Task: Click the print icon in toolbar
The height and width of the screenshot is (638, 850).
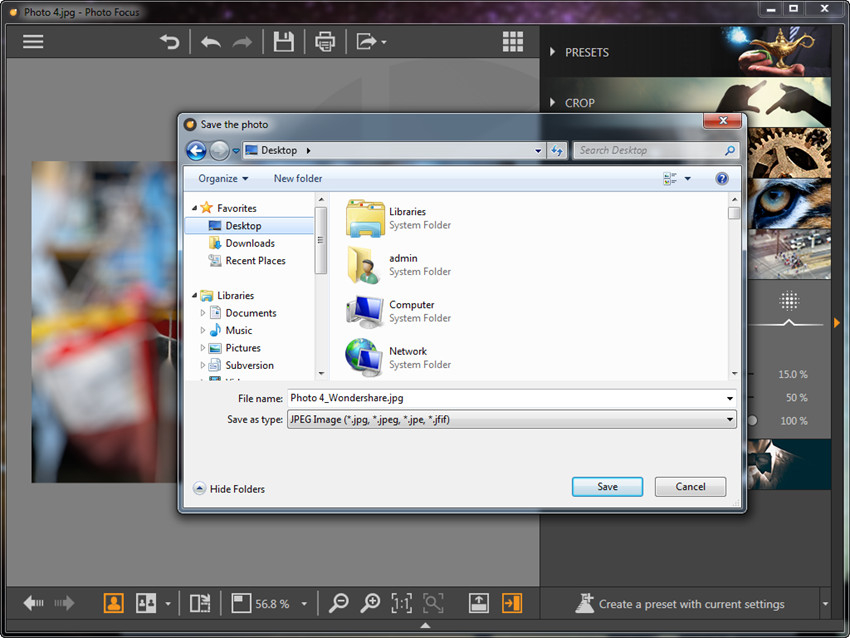Action: (325, 42)
